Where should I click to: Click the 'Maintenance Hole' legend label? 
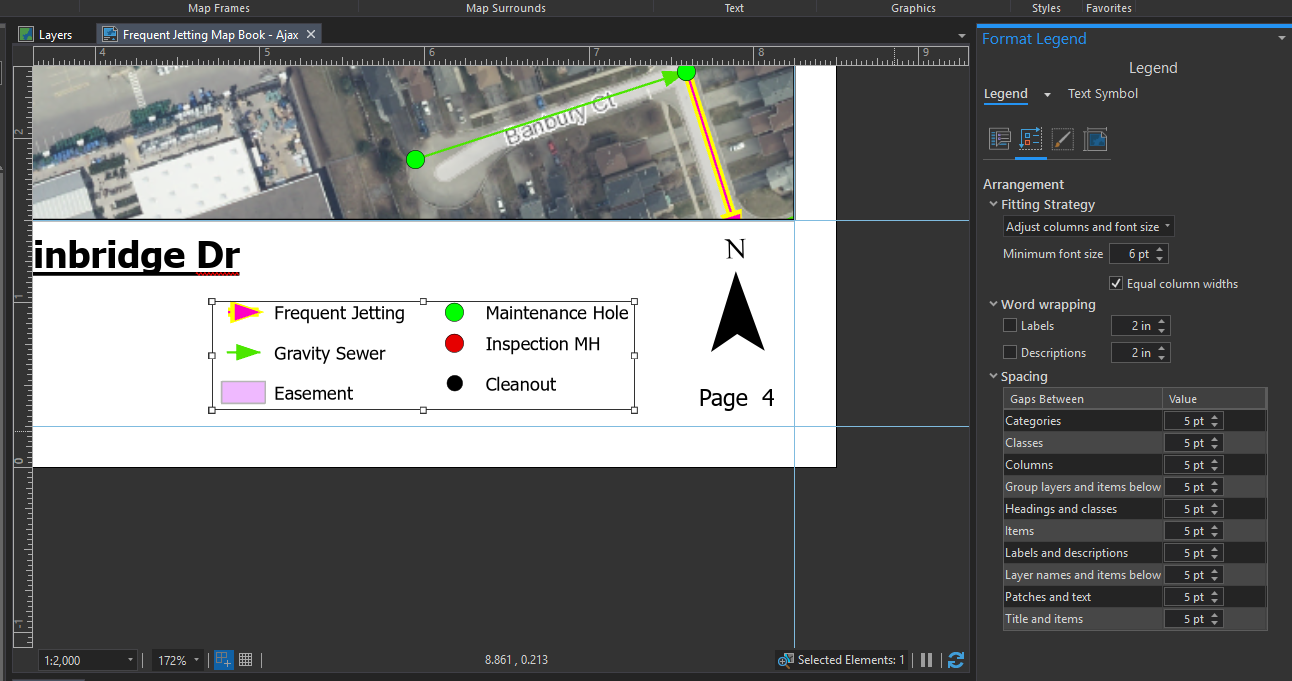[557, 313]
